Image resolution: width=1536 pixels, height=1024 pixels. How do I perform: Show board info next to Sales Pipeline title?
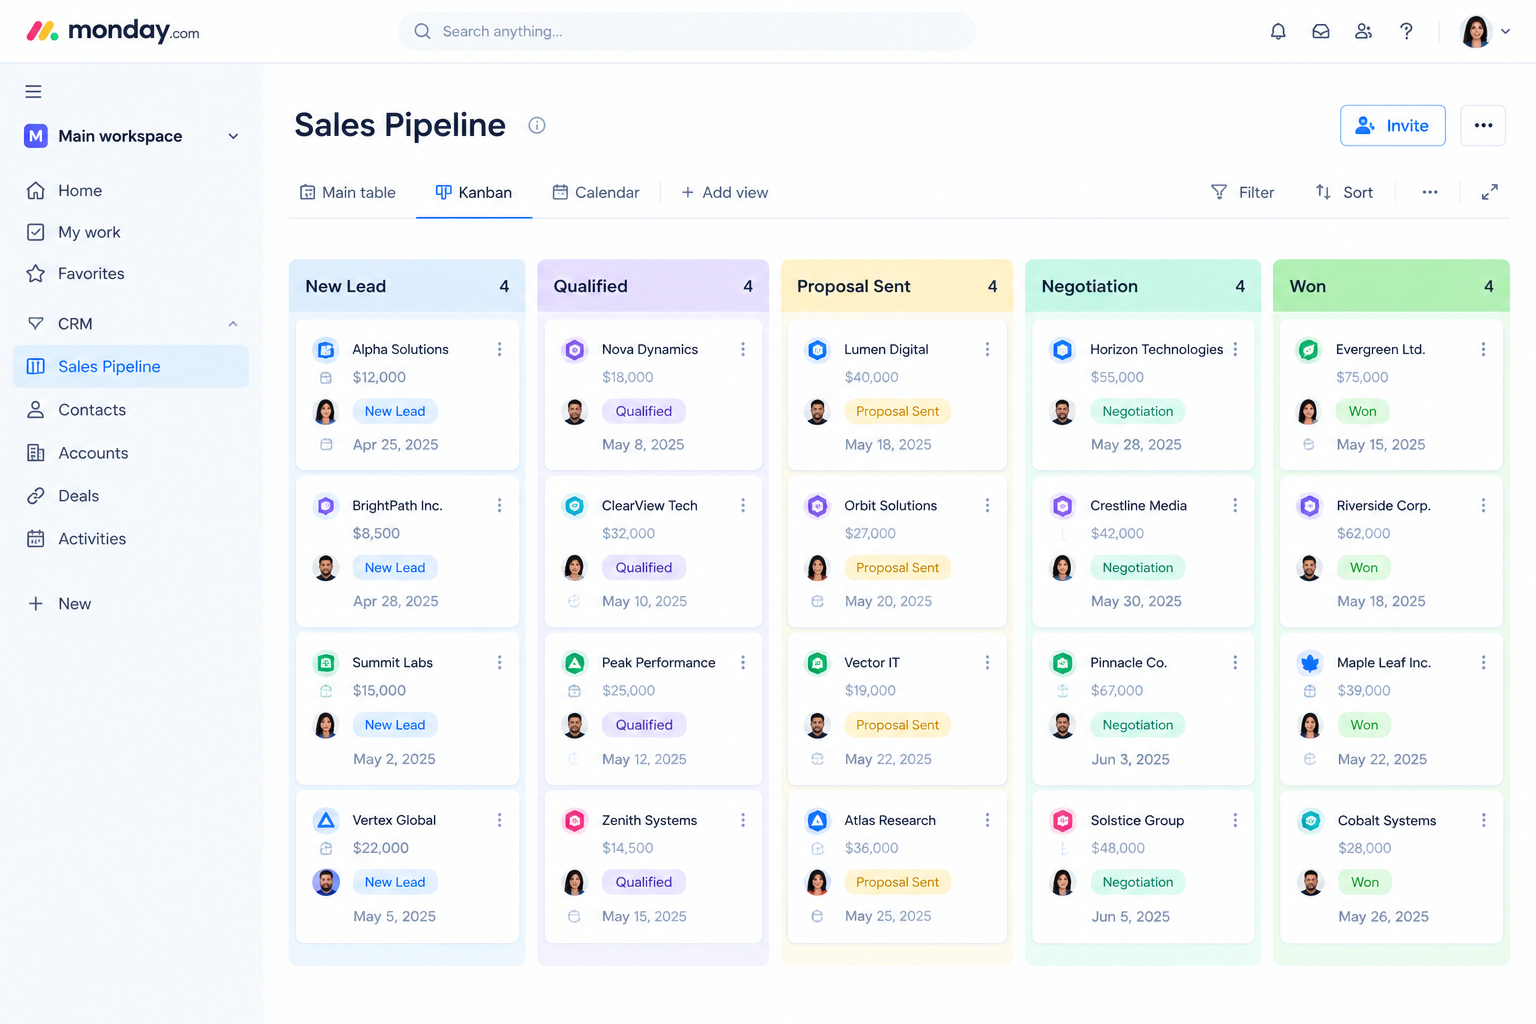pyautogui.click(x=537, y=125)
